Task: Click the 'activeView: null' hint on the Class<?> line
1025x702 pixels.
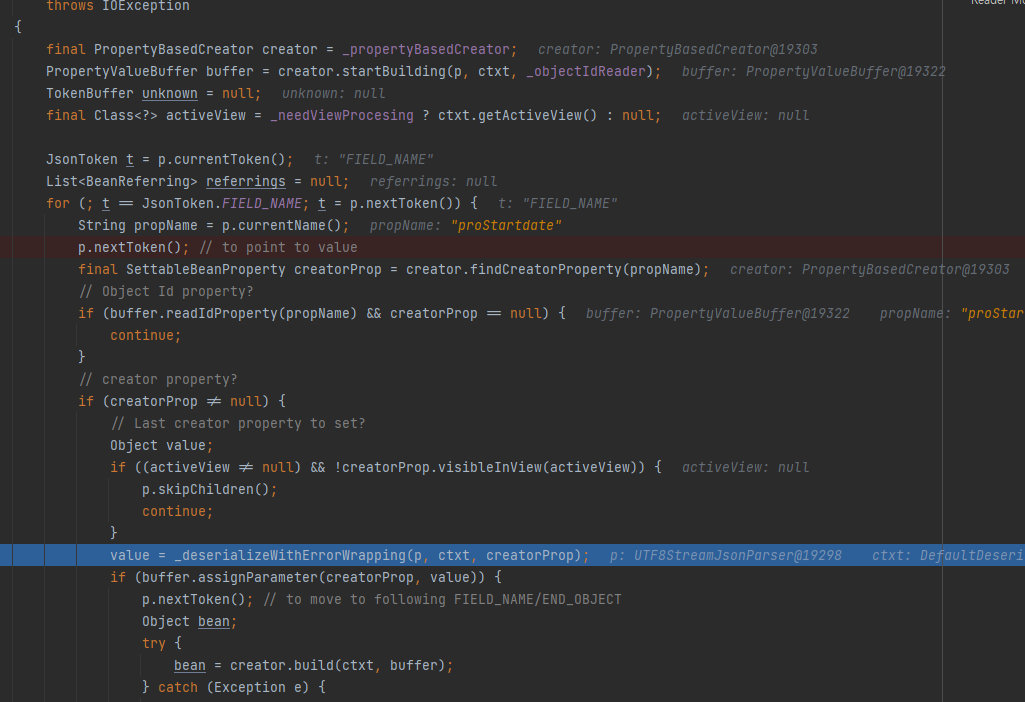Action: point(745,116)
